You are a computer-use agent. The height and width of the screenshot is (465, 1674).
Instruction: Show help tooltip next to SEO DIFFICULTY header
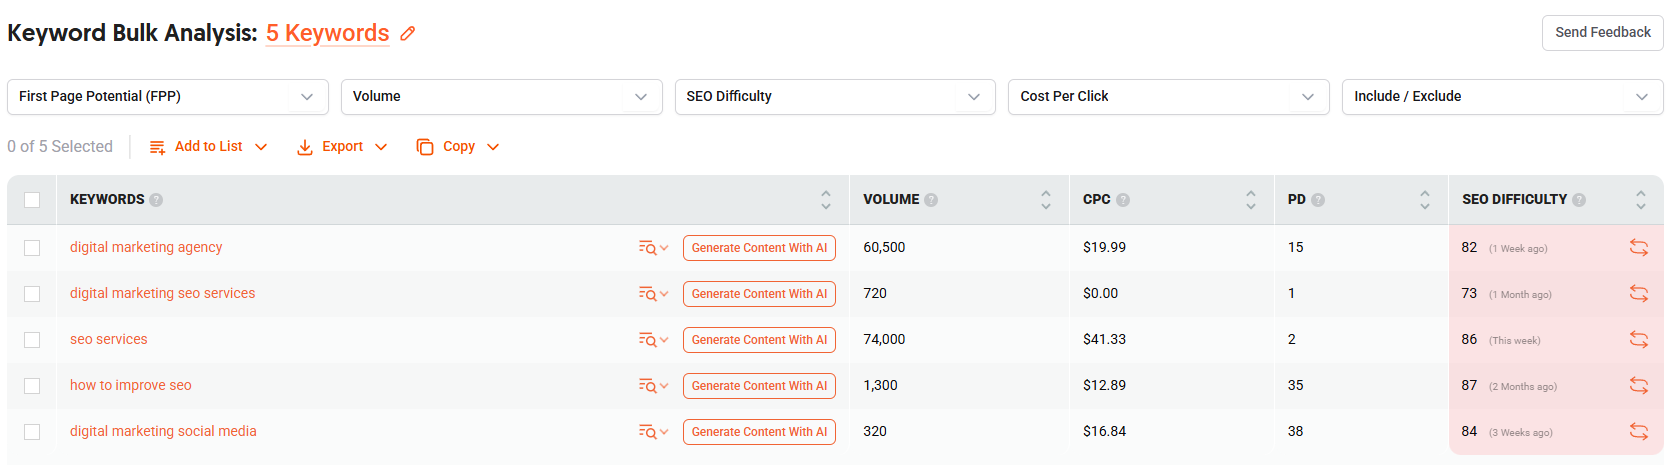click(1579, 200)
